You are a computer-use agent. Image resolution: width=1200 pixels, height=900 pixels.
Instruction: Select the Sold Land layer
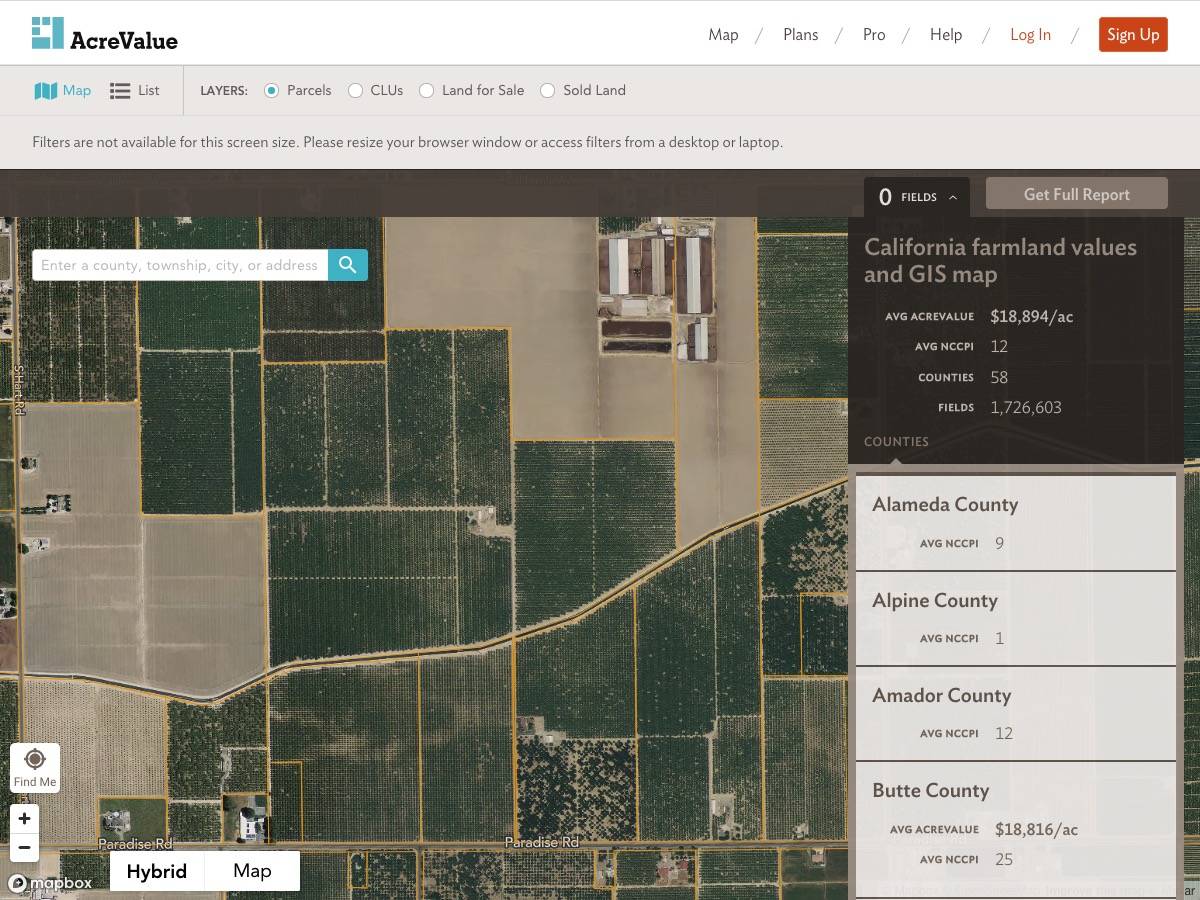(x=547, y=90)
